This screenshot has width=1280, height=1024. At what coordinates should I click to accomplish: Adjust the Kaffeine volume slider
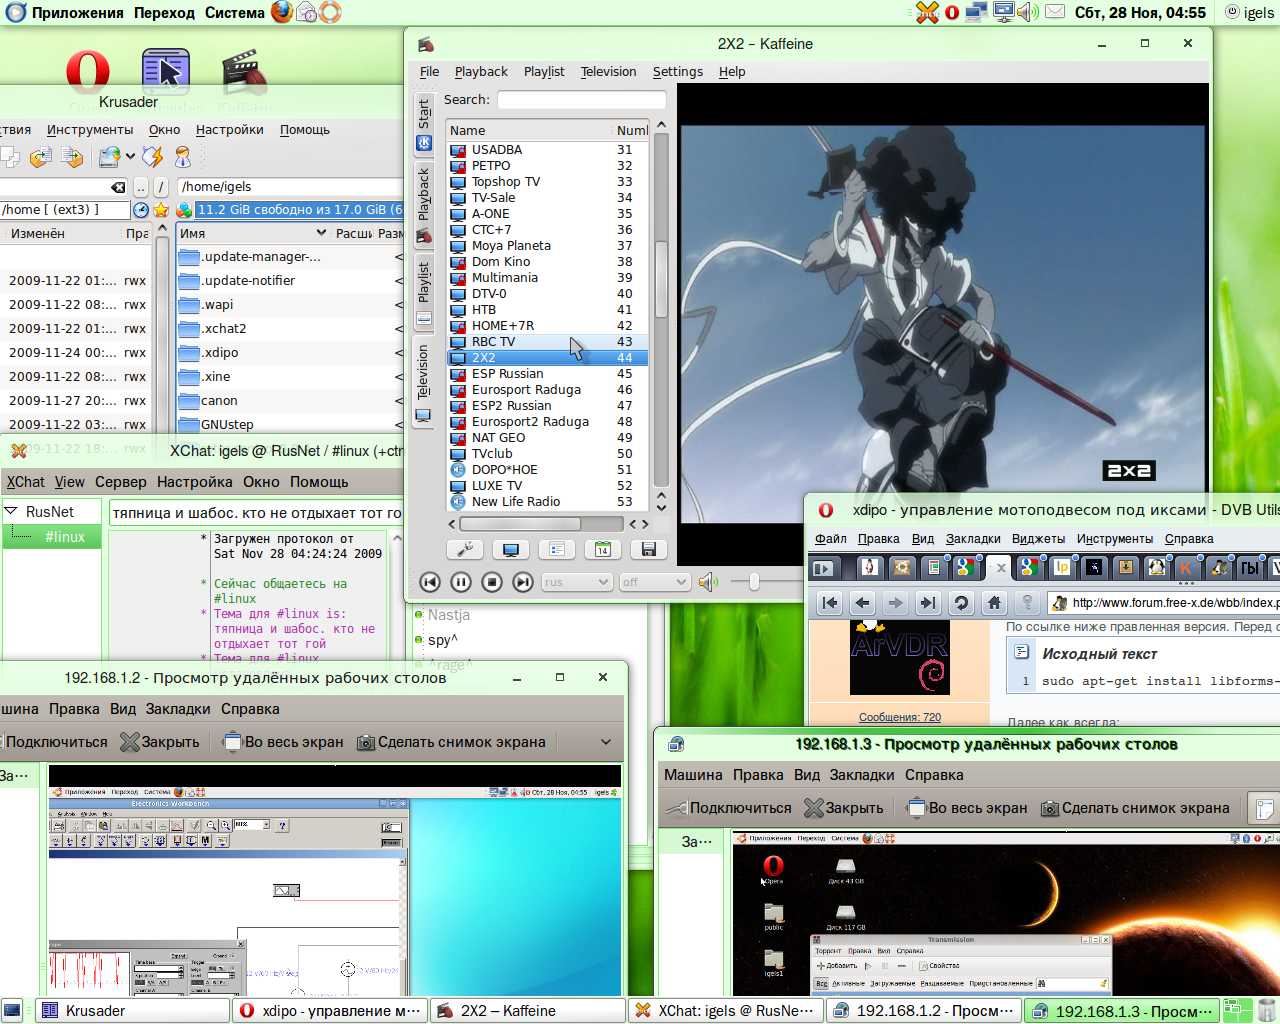pyautogui.click(x=753, y=582)
